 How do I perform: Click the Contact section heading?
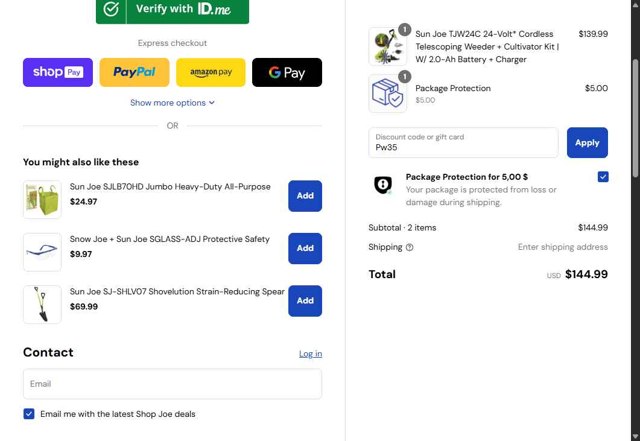point(48,352)
